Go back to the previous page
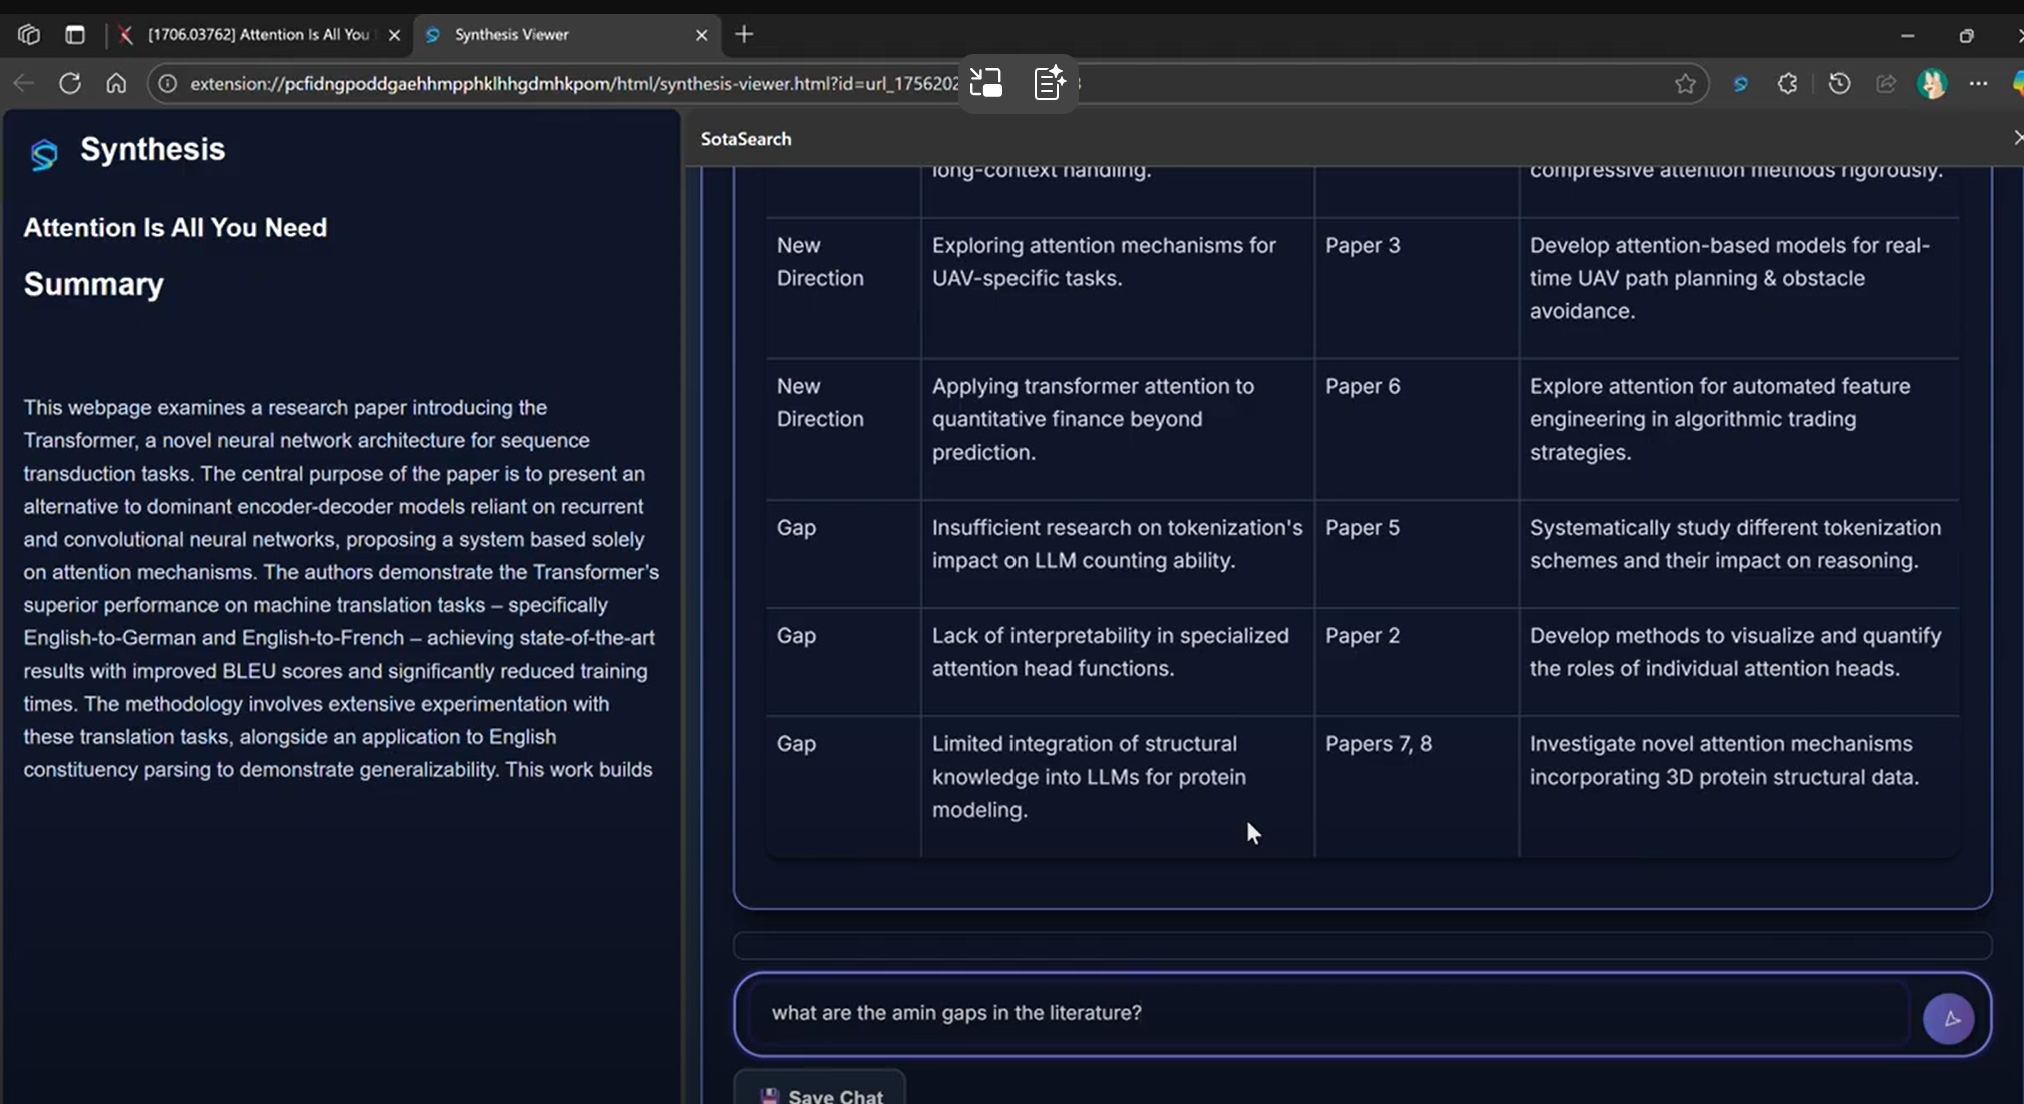The height and width of the screenshot is (1104, 2024). pyautogui.click(x=24, y=83)
